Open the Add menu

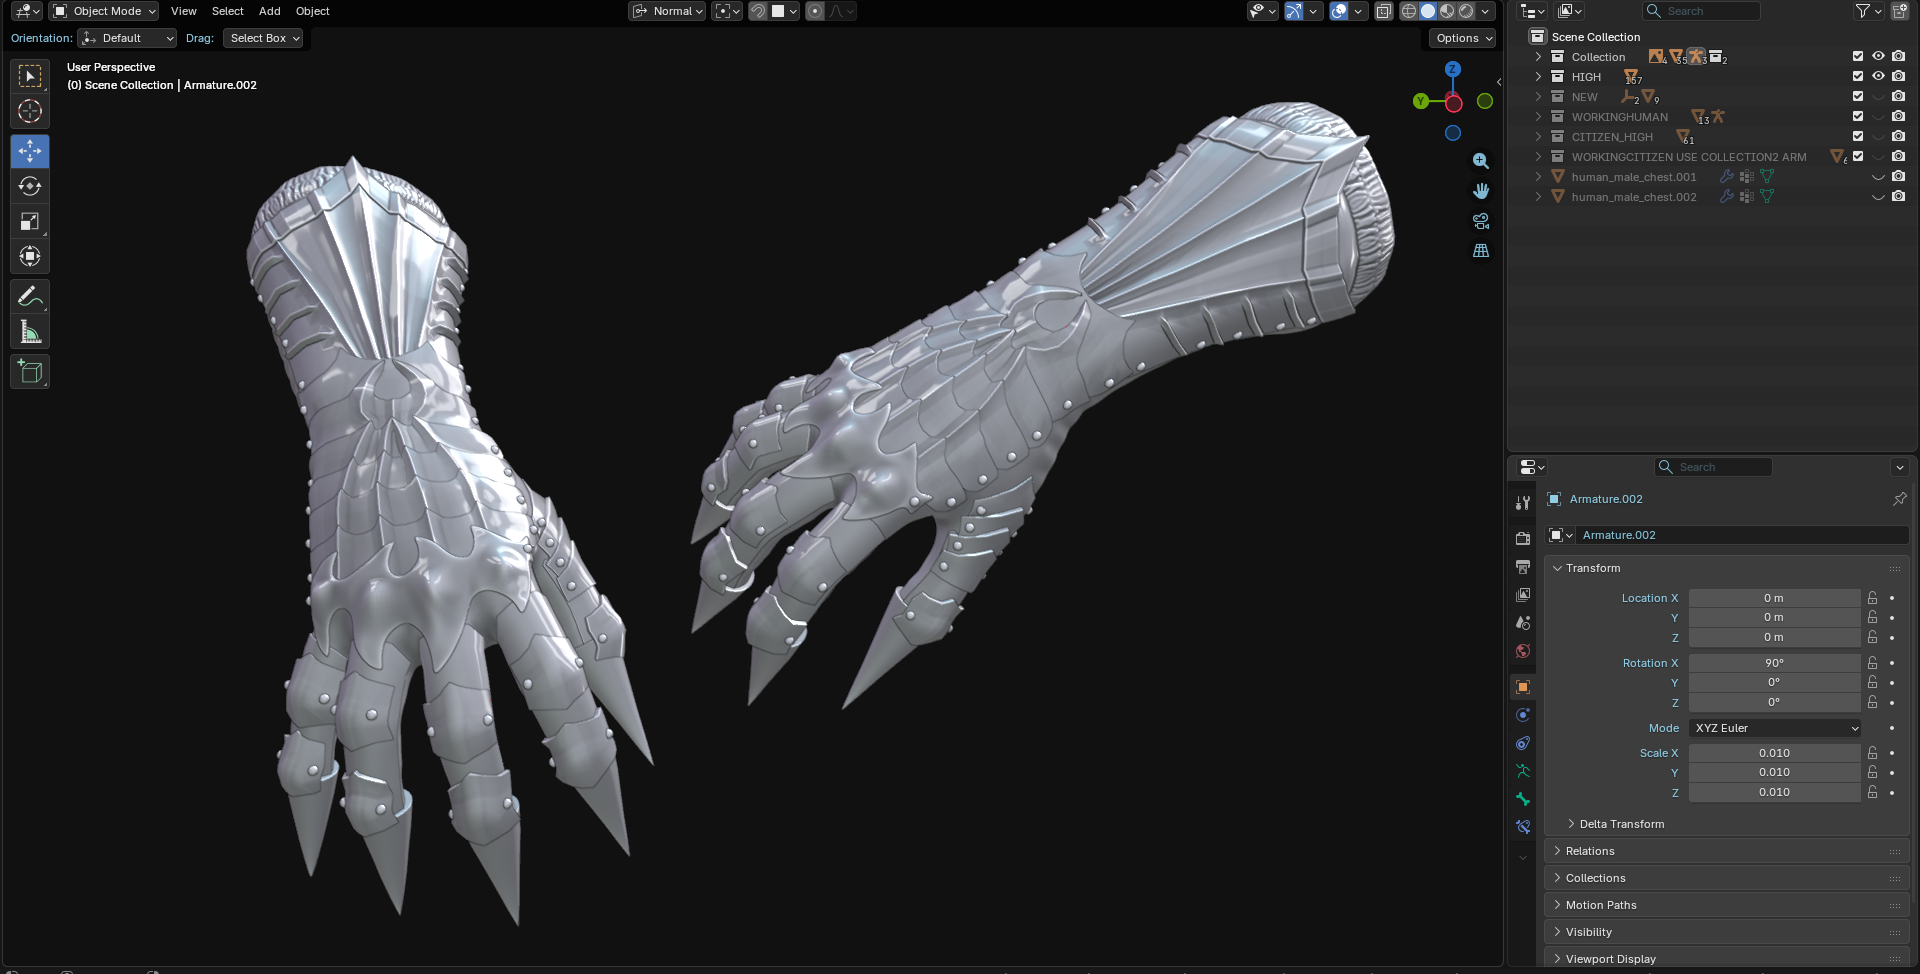coord(269,11)
